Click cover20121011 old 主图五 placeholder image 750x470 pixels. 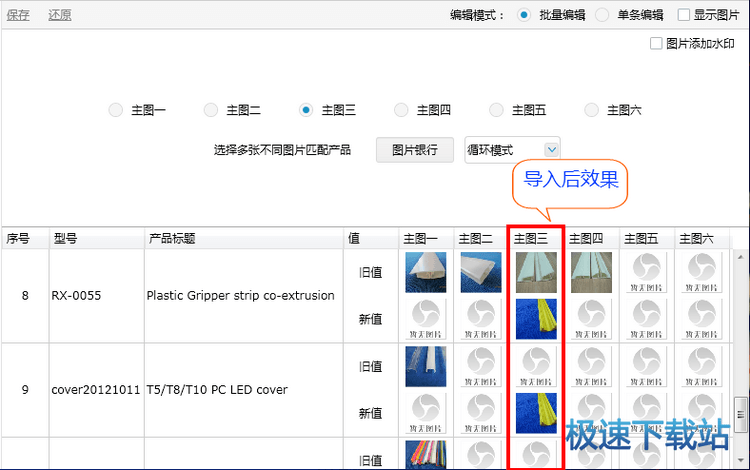[647, 366]
